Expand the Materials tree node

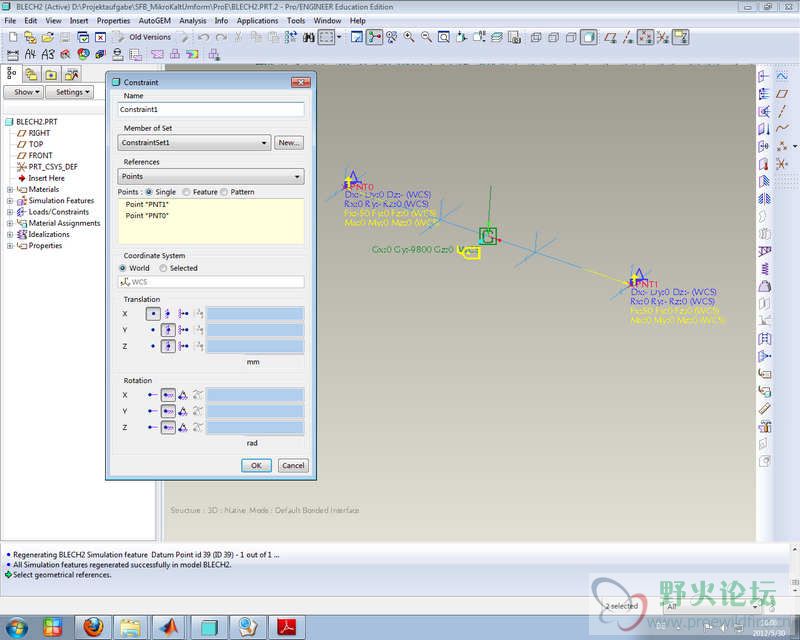[x=10, y=189]
